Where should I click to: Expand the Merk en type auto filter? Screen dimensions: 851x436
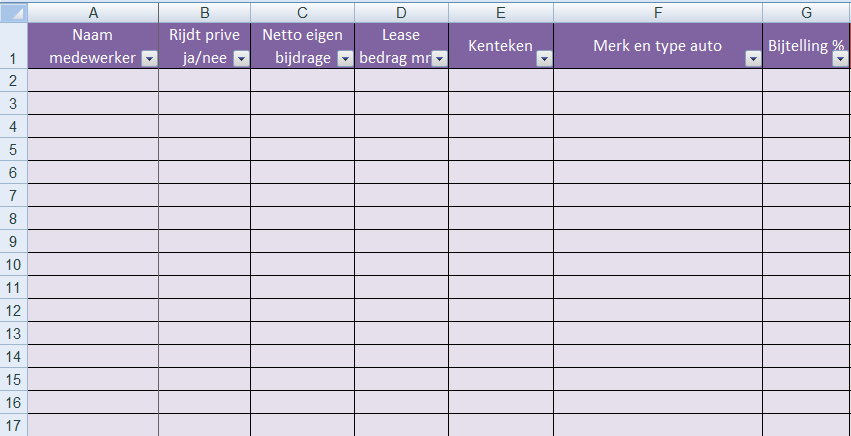click(753, 59)
